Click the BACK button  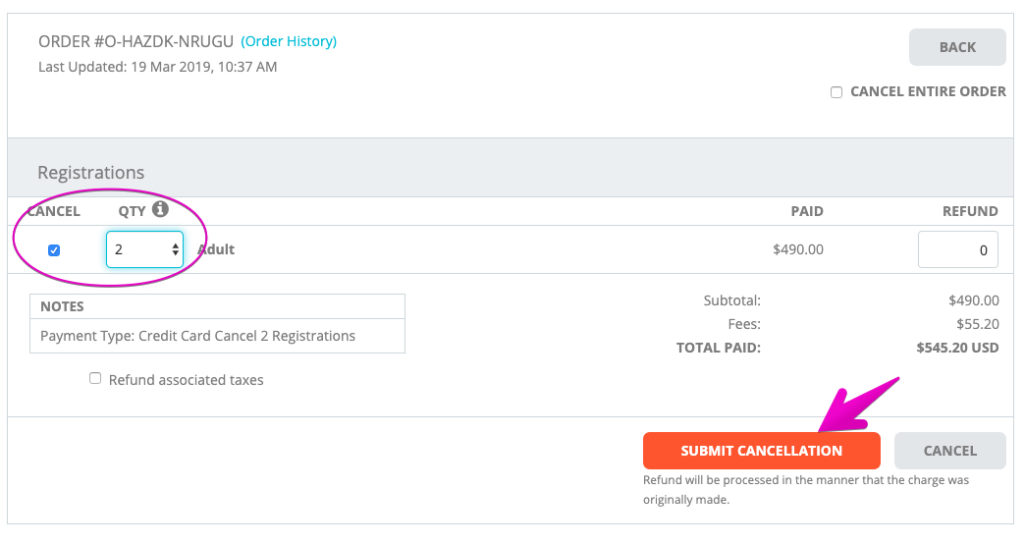957,47
